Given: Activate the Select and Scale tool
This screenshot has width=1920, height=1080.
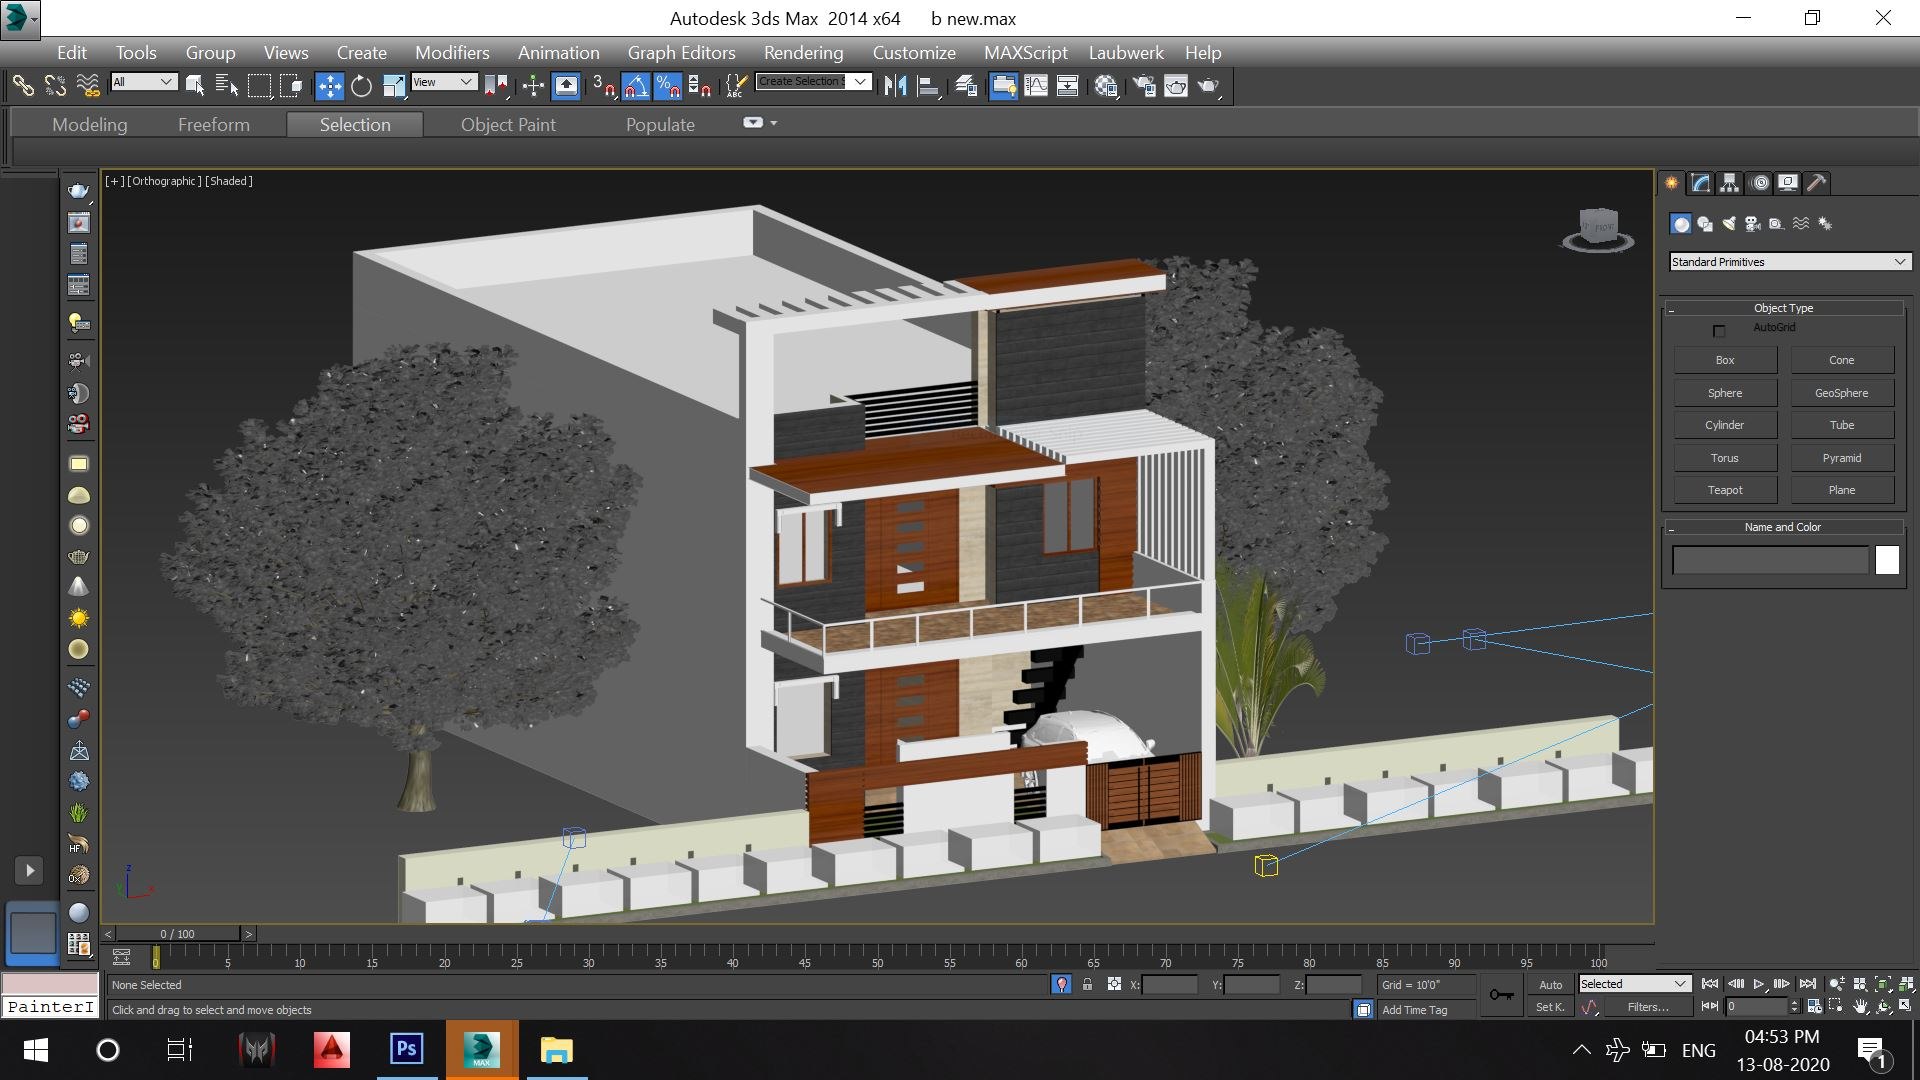Looking at the screenshot, I should tap(394, 86).
